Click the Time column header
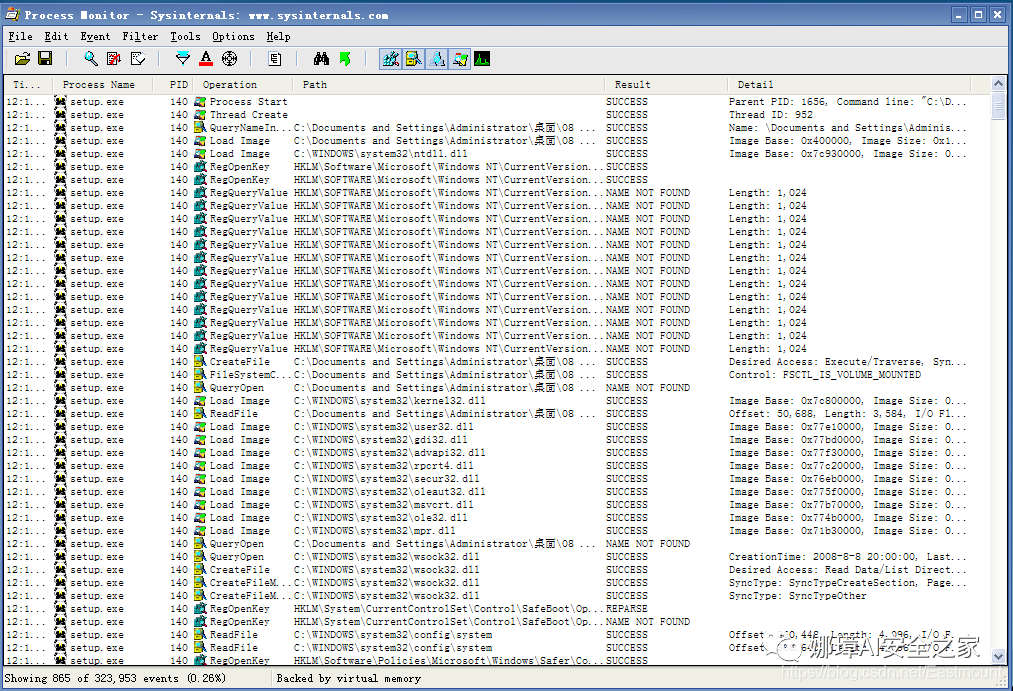The image size is (1013, 691). point(30,85)
